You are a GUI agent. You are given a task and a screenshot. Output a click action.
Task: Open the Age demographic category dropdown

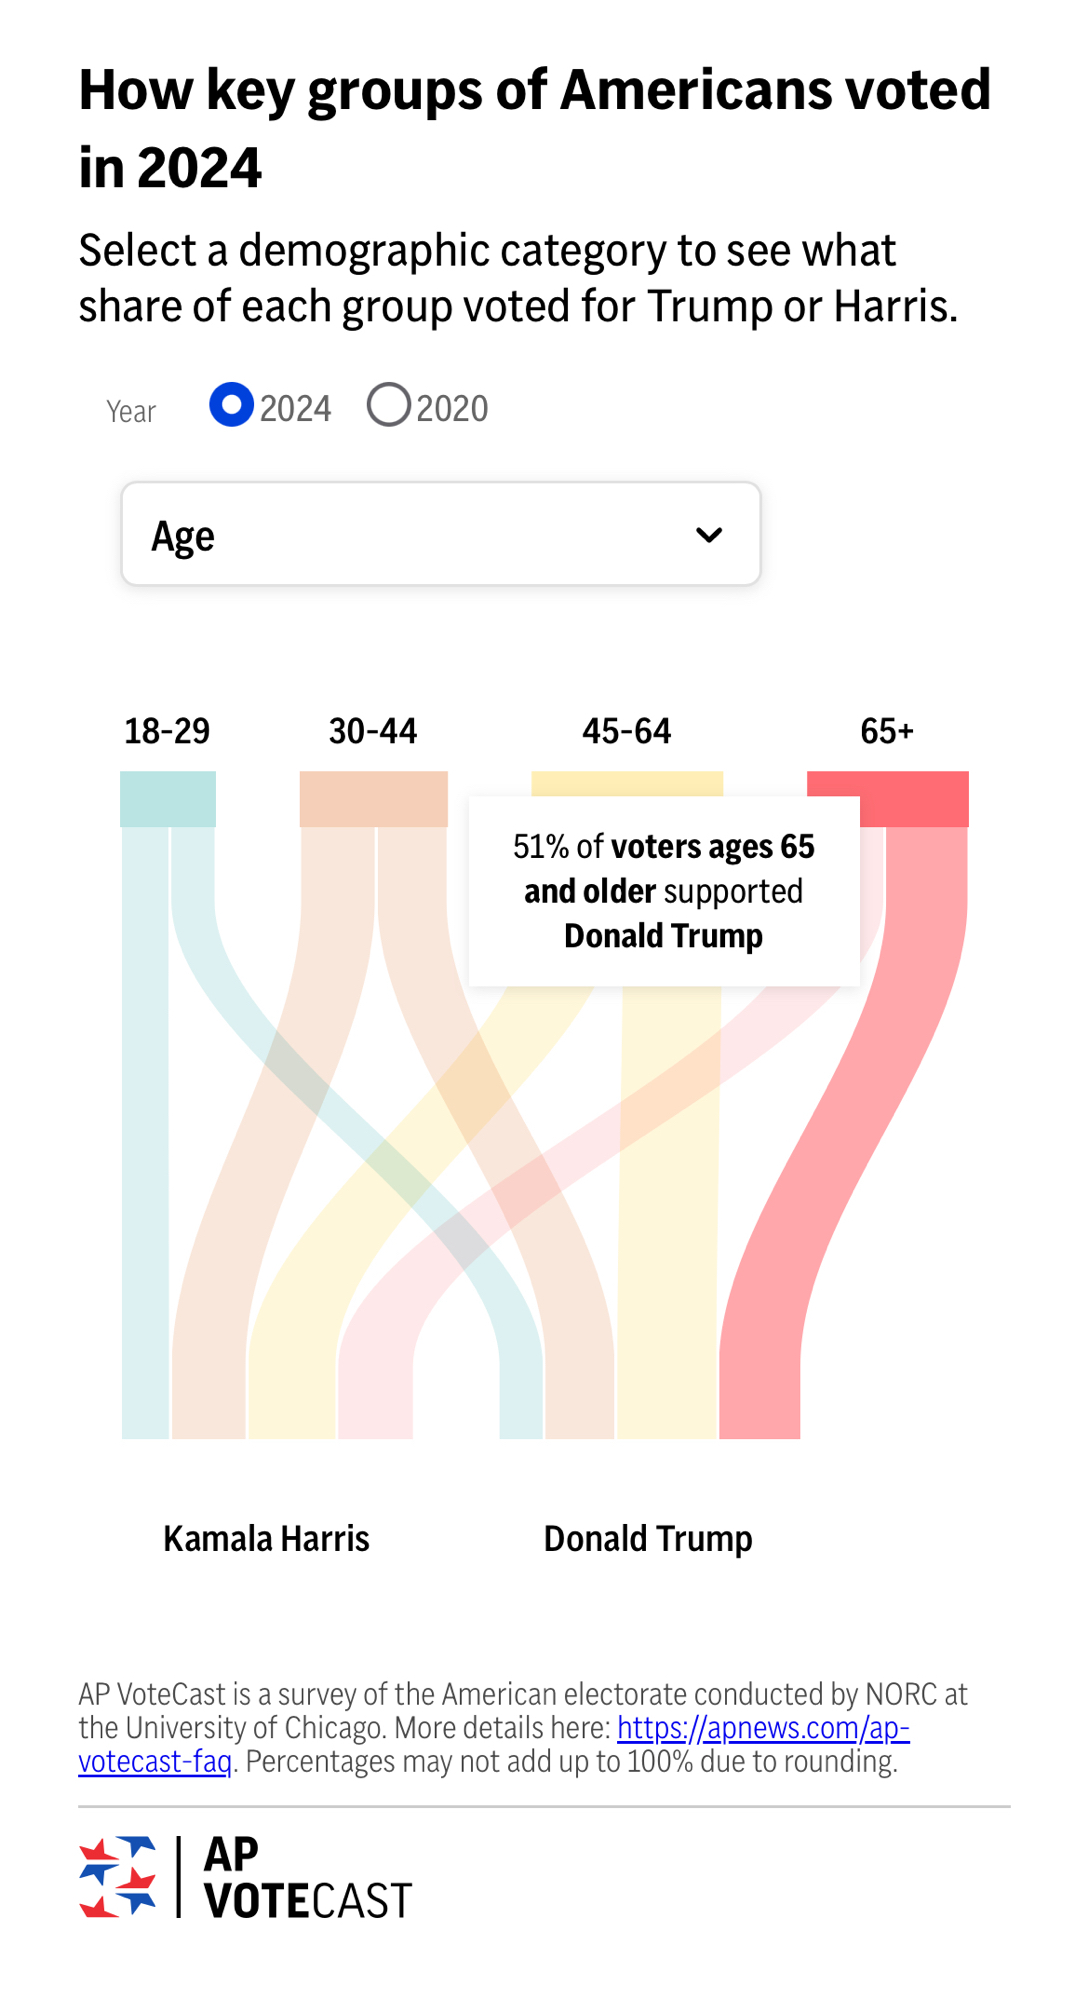pyautogui.click(x=440, y=535)
